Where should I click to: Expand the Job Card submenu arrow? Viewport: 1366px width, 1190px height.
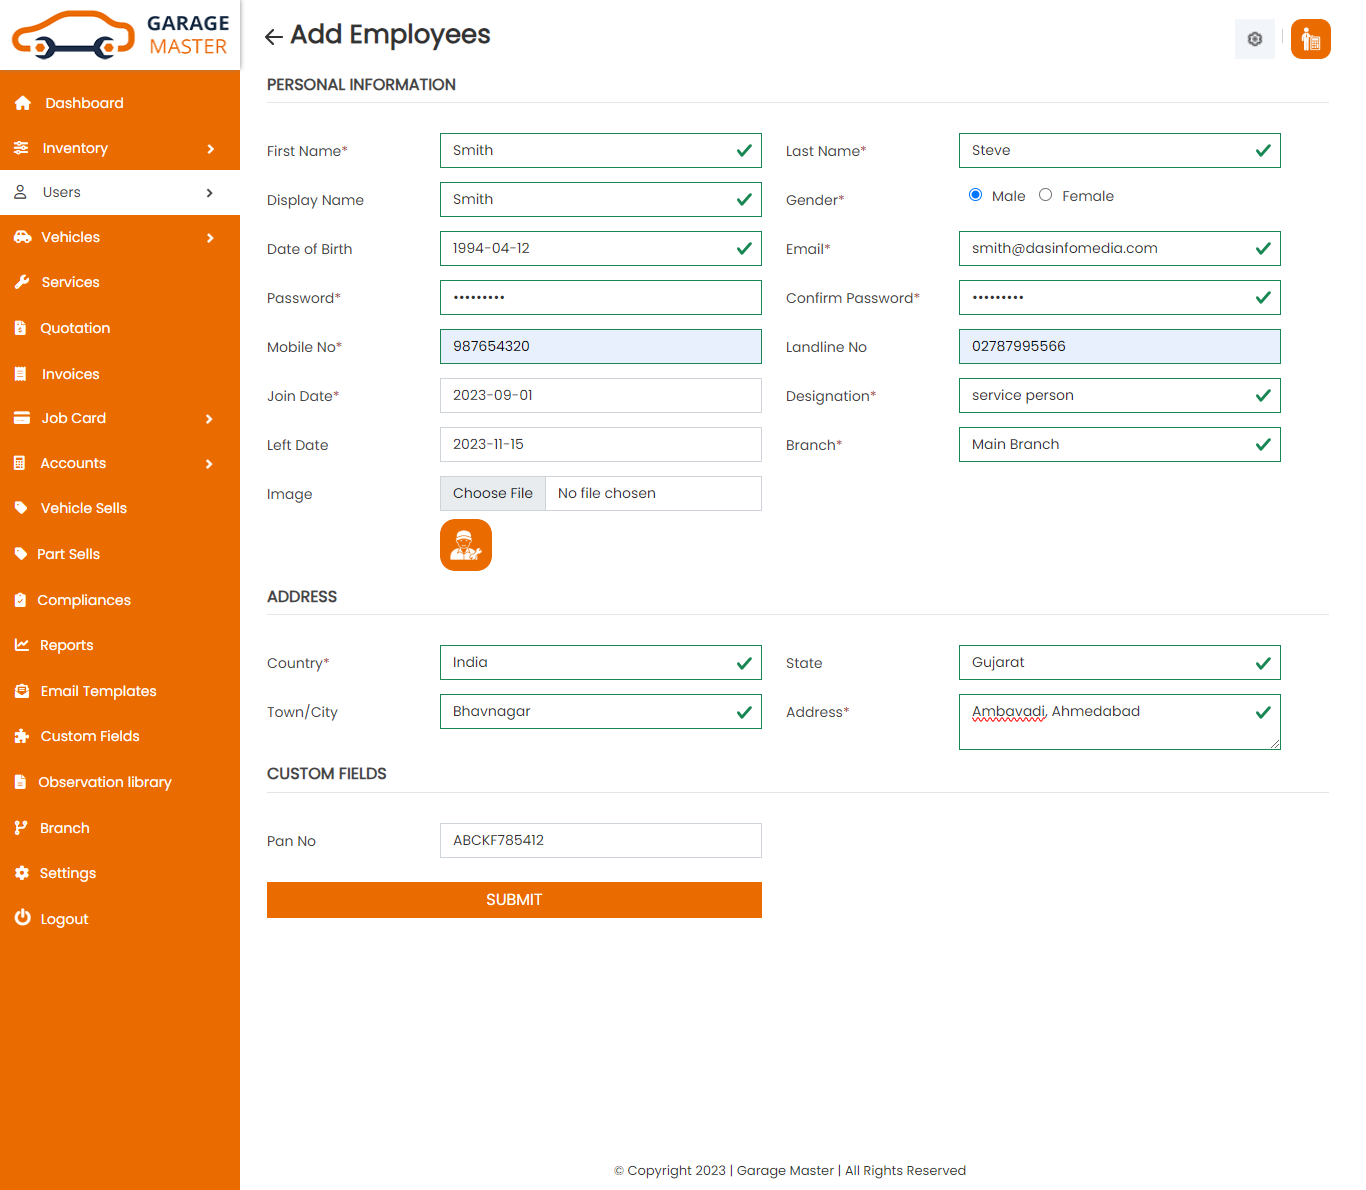[209, 419]
